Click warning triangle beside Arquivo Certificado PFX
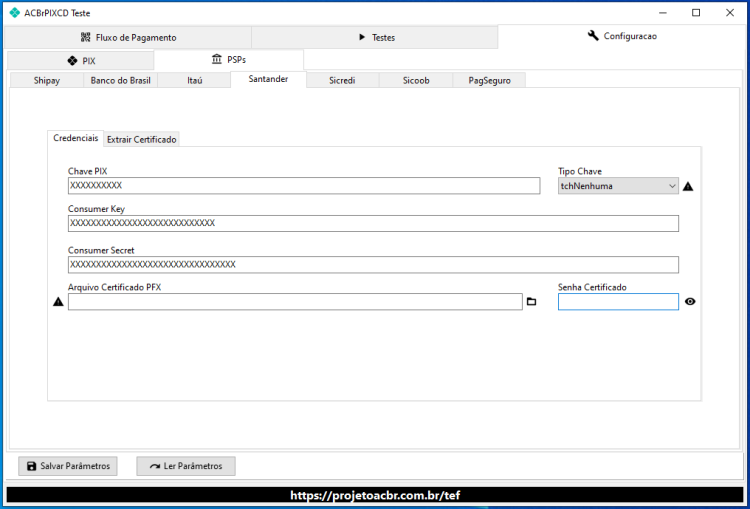Screen dimensions: 750x509 [58, 301]
